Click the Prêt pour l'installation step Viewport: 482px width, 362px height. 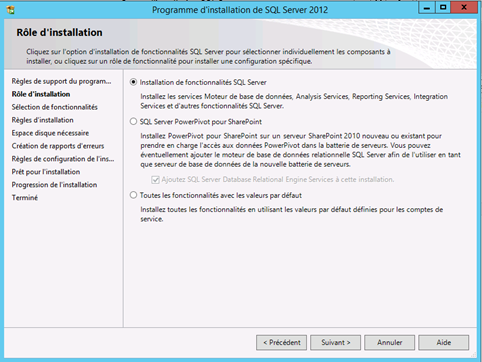(x=46, y=172)
